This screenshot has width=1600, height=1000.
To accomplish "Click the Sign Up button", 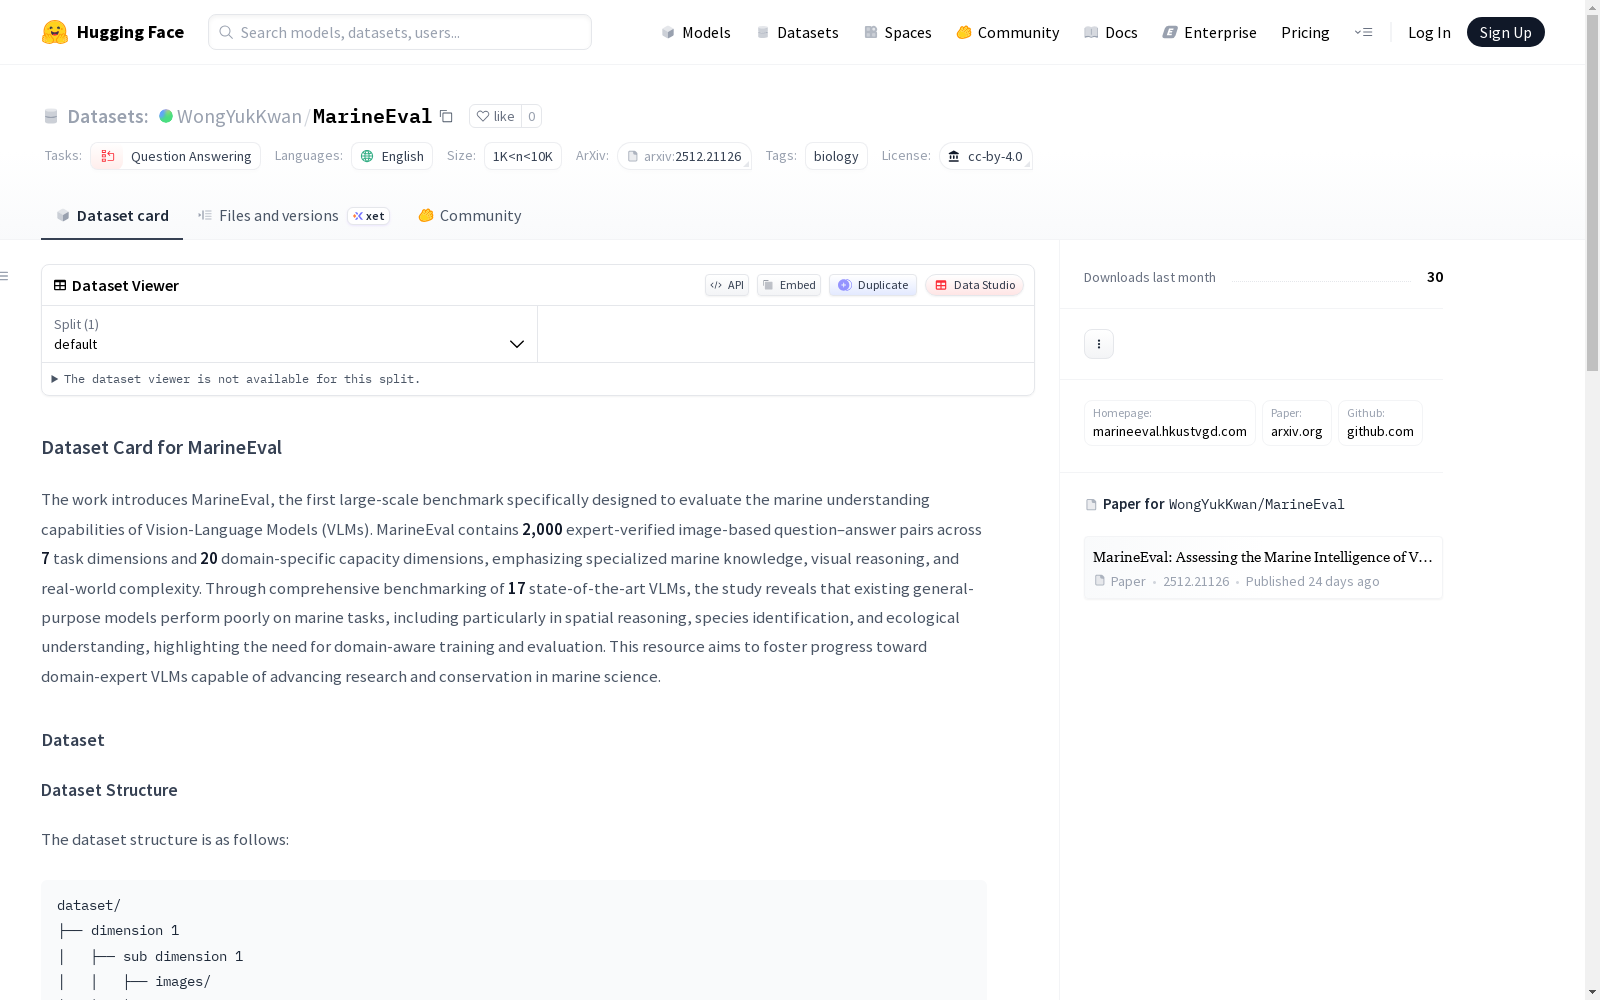I will click(x=1505, y=32).
